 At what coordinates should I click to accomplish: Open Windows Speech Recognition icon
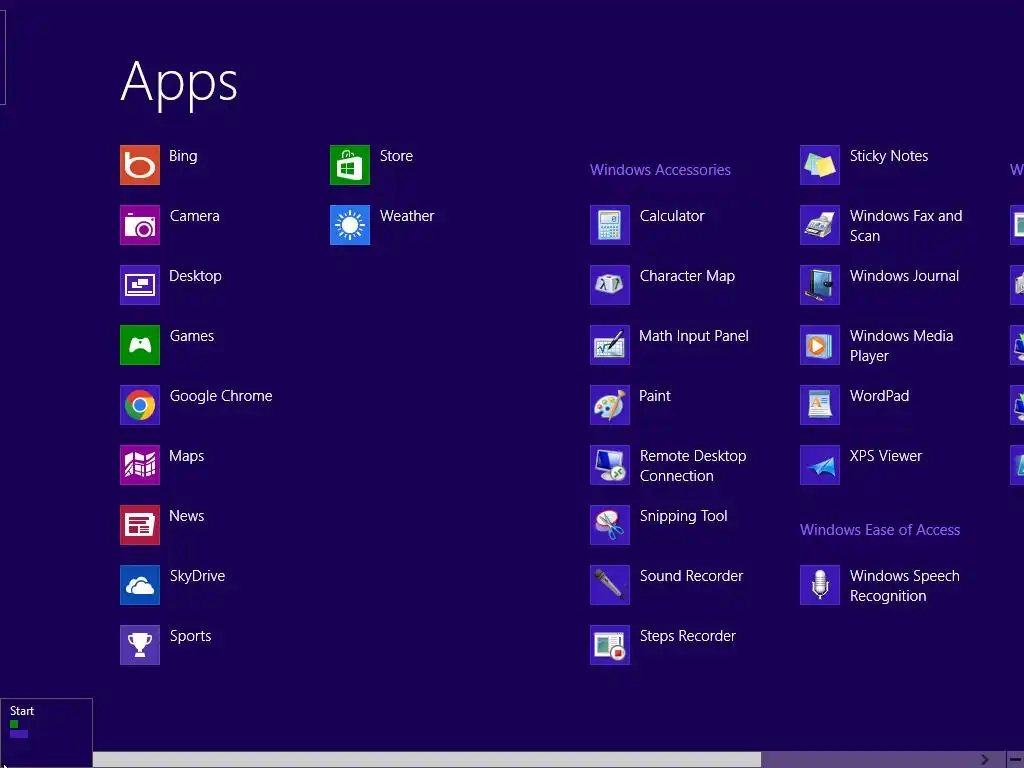pyautogui.click(x=820, y=585)
